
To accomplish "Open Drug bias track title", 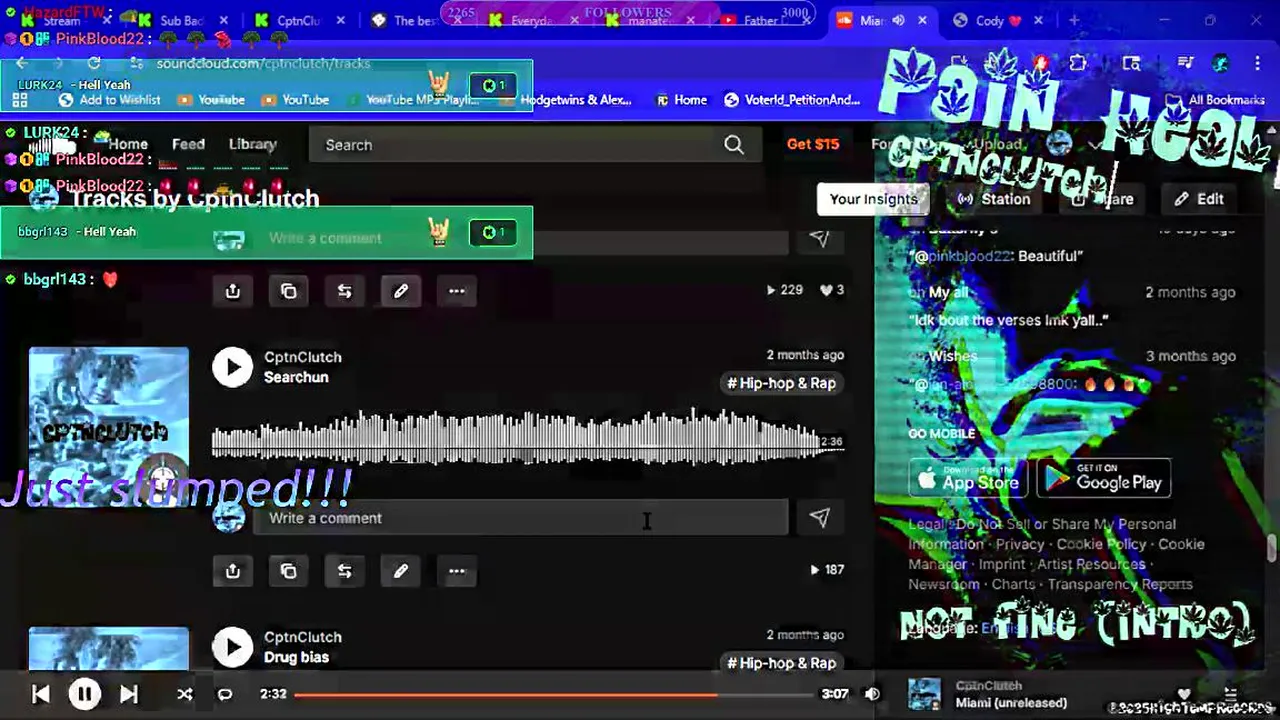I will (x=296, y=657).
